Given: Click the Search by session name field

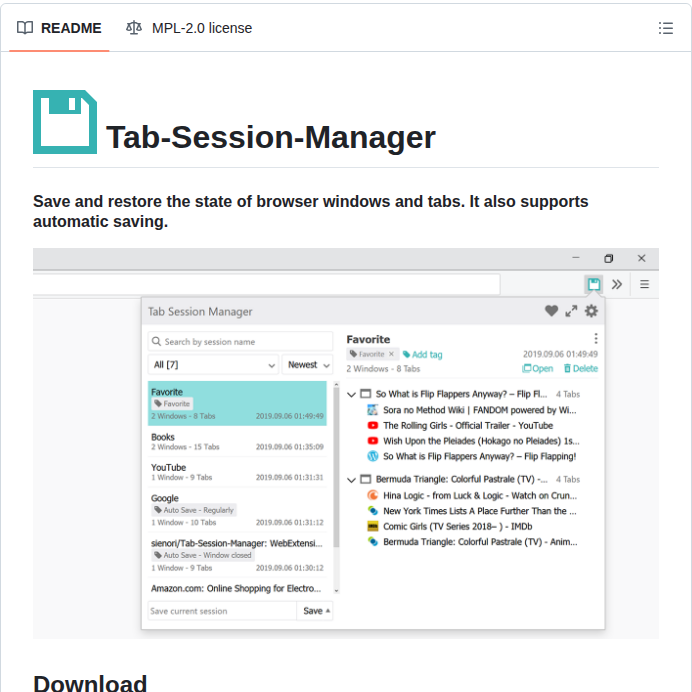Looking at the screenshot, I should coord(240,342).
